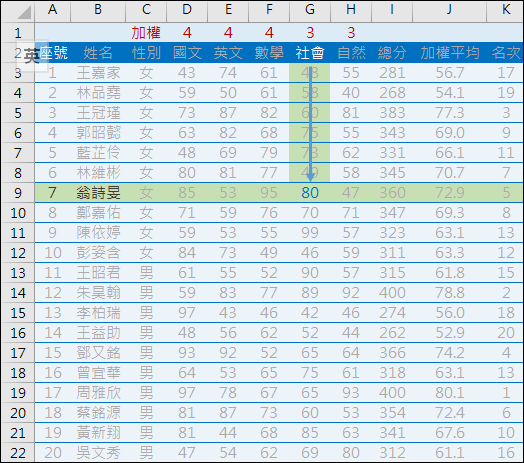Click weighted average 67.6 for 黃新翔
The image size is (524, 463).
pyautogui.click(x=449, y=433)
